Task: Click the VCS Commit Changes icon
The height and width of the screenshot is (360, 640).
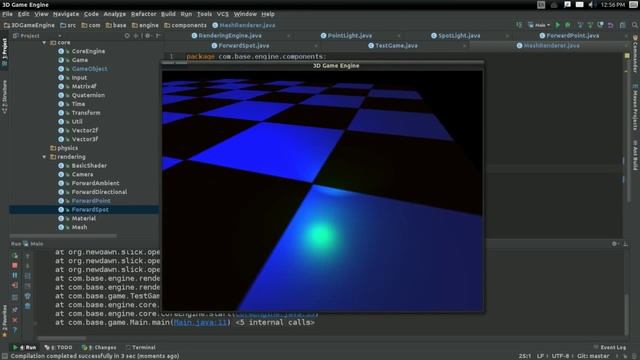Action: tap(590, 25)
